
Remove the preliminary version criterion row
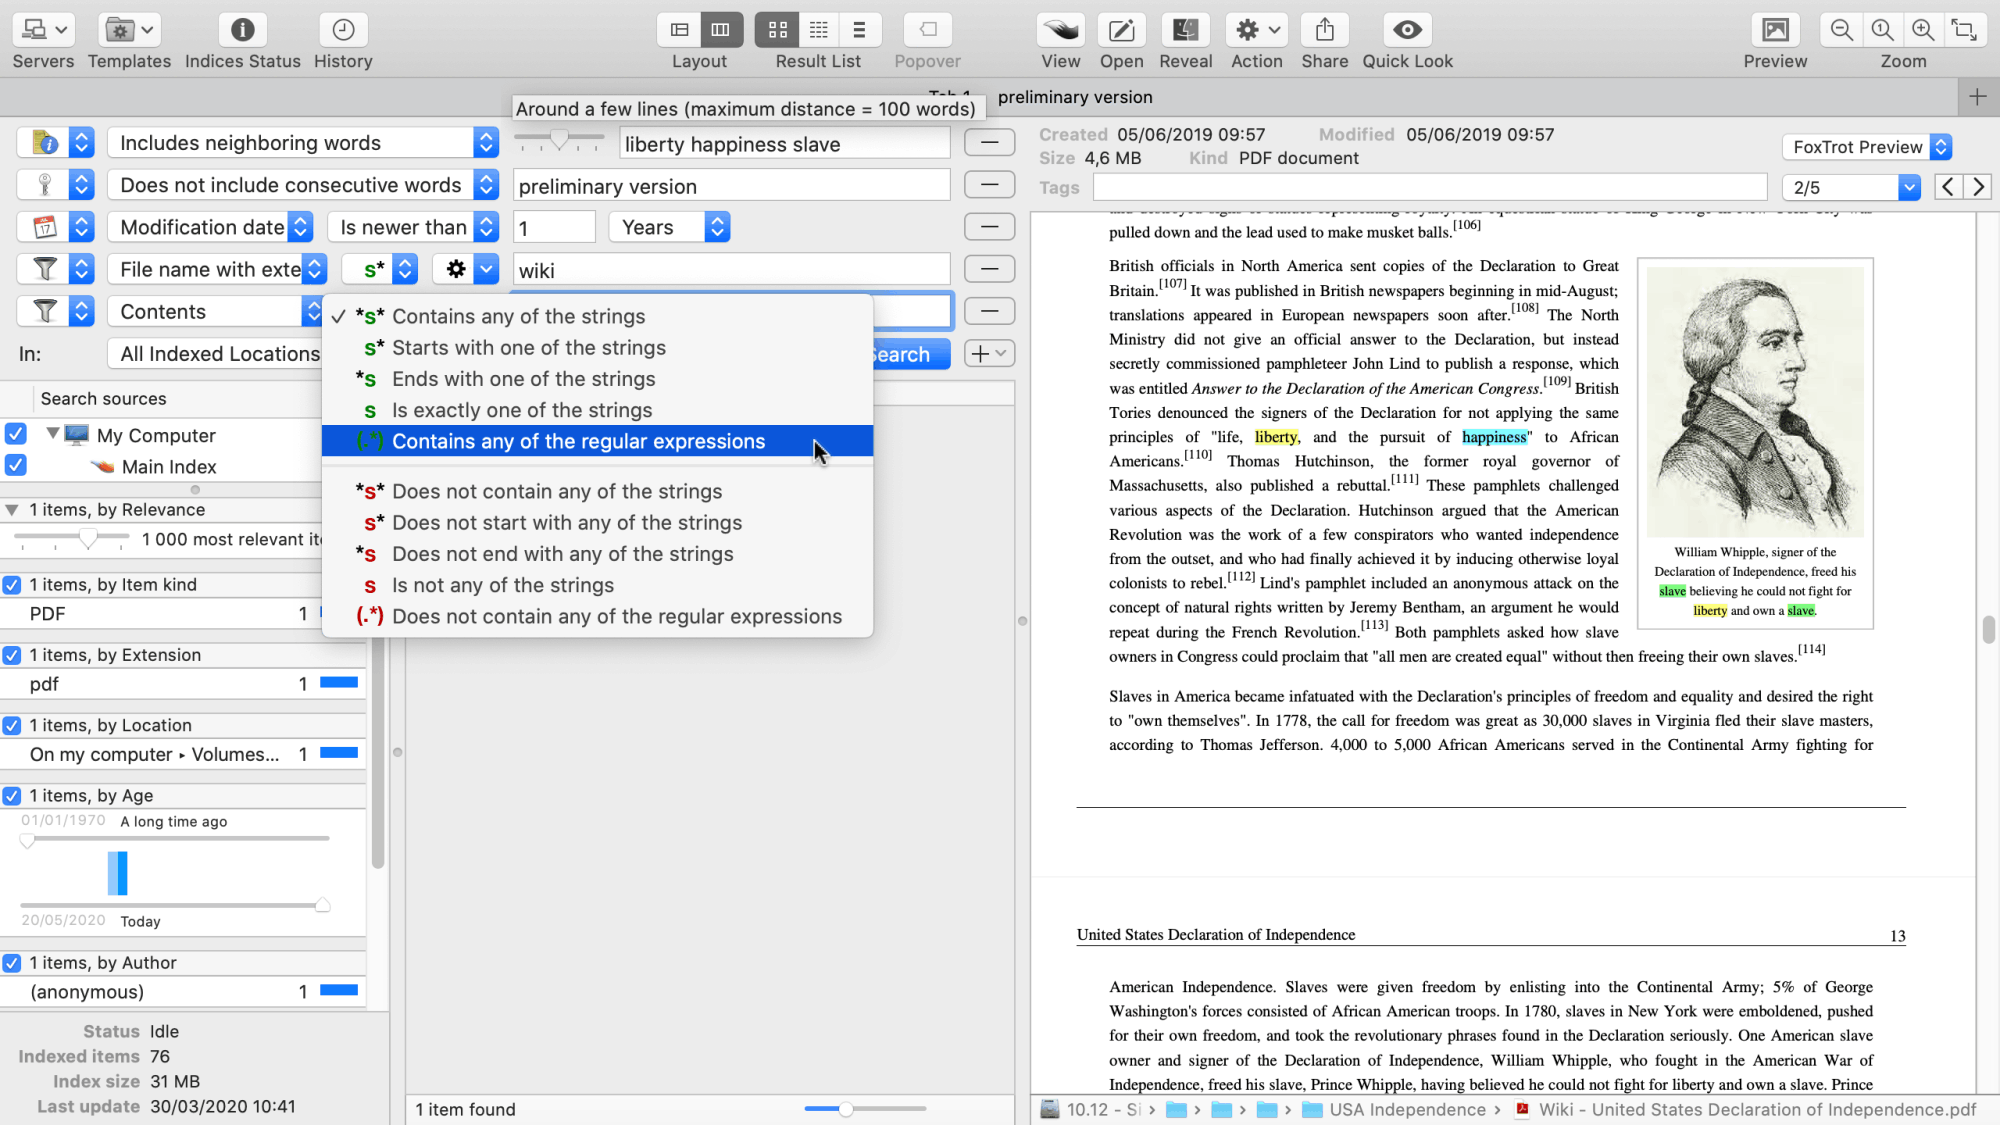[x=989, y=185]
